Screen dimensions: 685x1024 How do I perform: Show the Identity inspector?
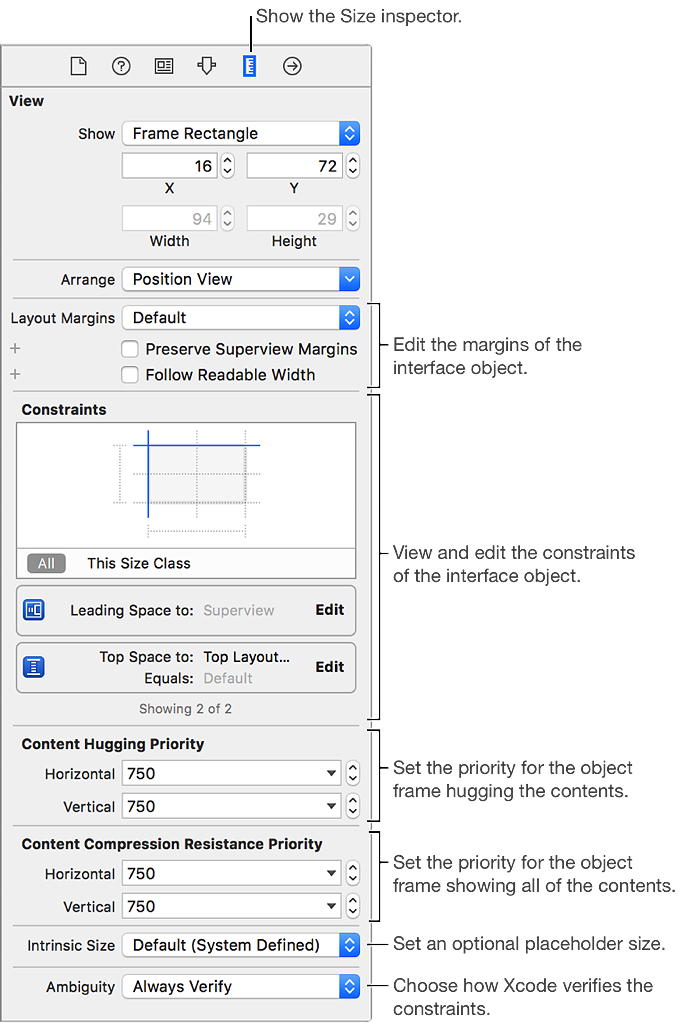(164, 66)
